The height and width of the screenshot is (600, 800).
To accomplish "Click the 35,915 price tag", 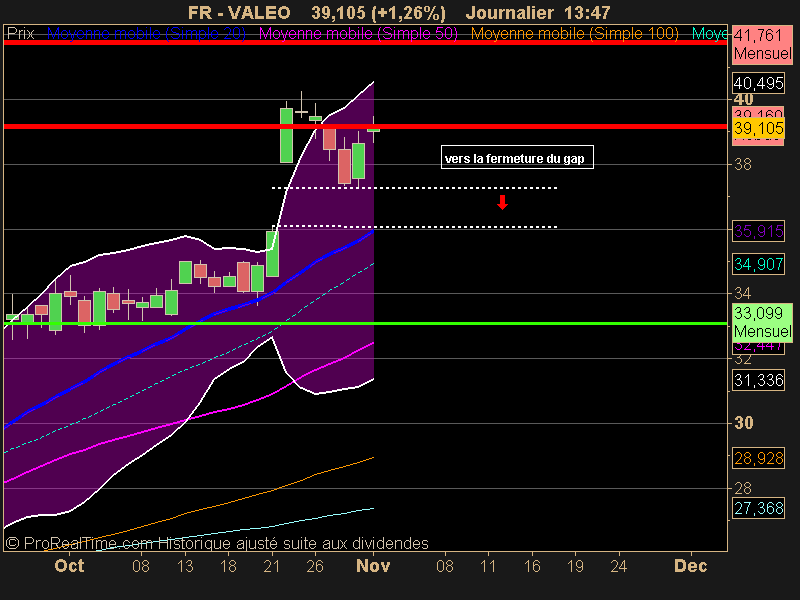I will 758,231.
